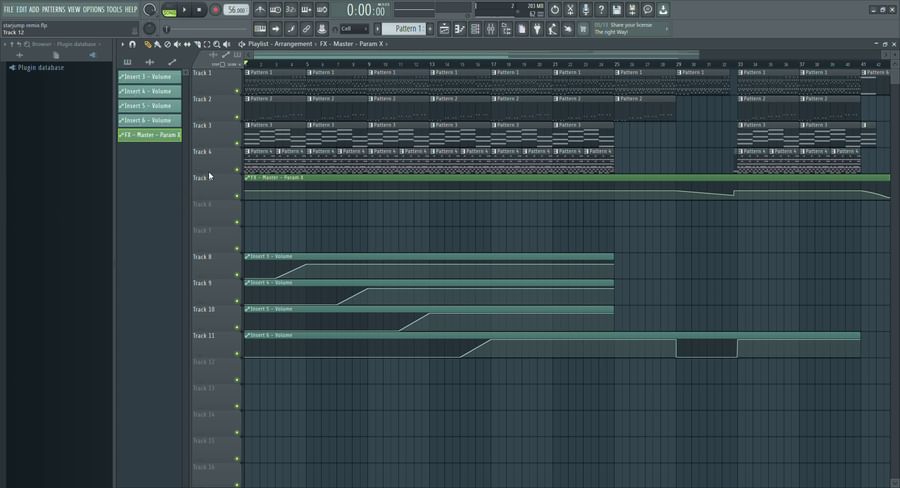Viewport: 900px width, 488px height.
Task: Select the Zoom magnifier tool in Playlist
Action: [x=216, y=44]
